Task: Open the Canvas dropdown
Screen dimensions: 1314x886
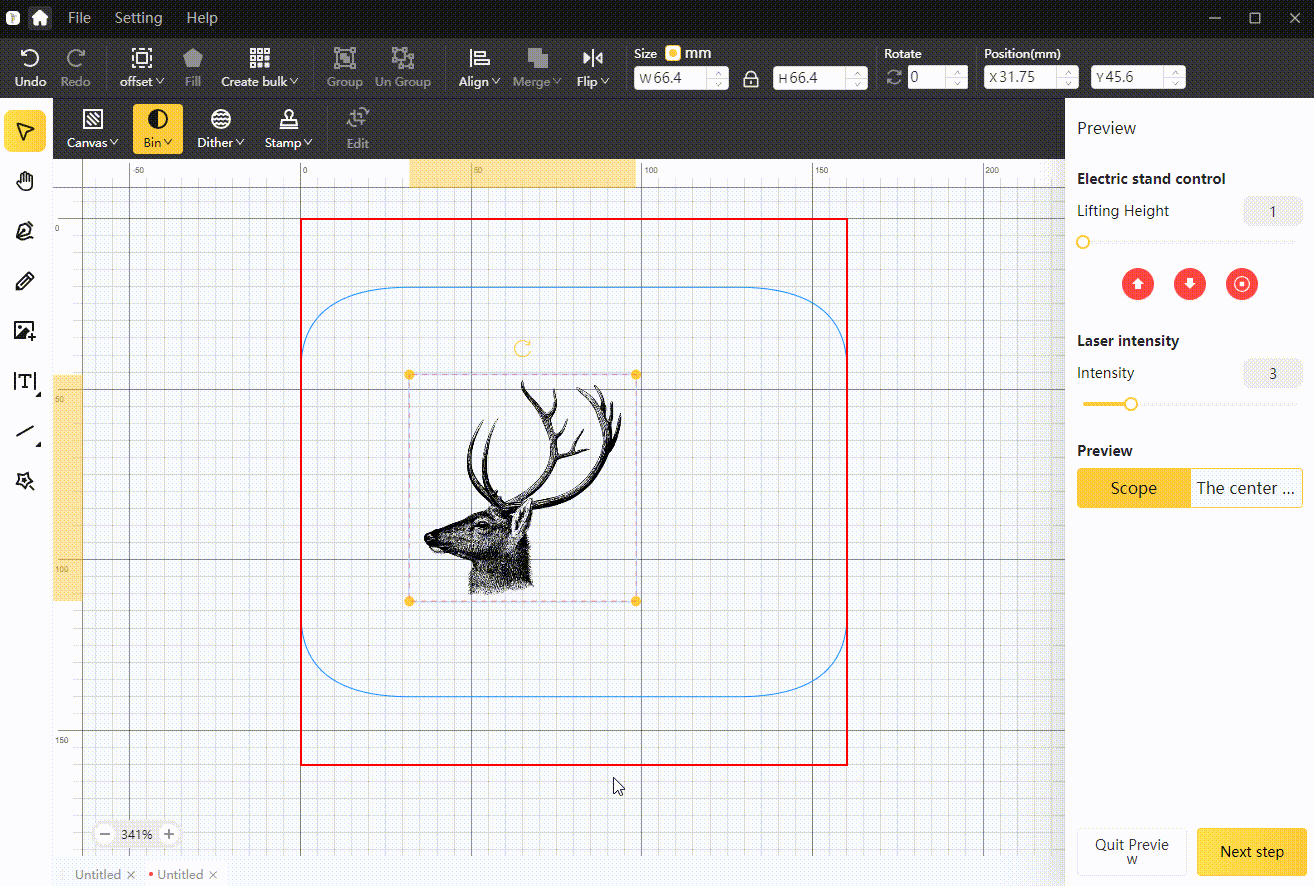Action: (93, 129)
